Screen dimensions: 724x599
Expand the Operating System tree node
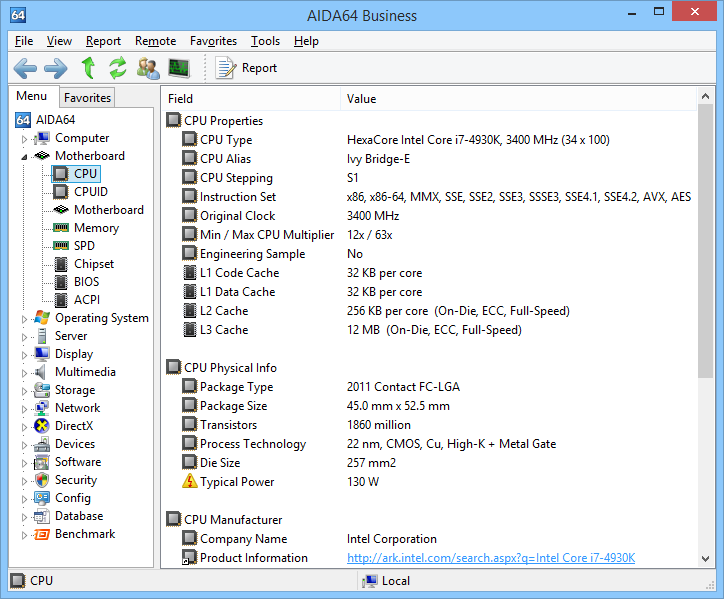click(x=24, y=319)
